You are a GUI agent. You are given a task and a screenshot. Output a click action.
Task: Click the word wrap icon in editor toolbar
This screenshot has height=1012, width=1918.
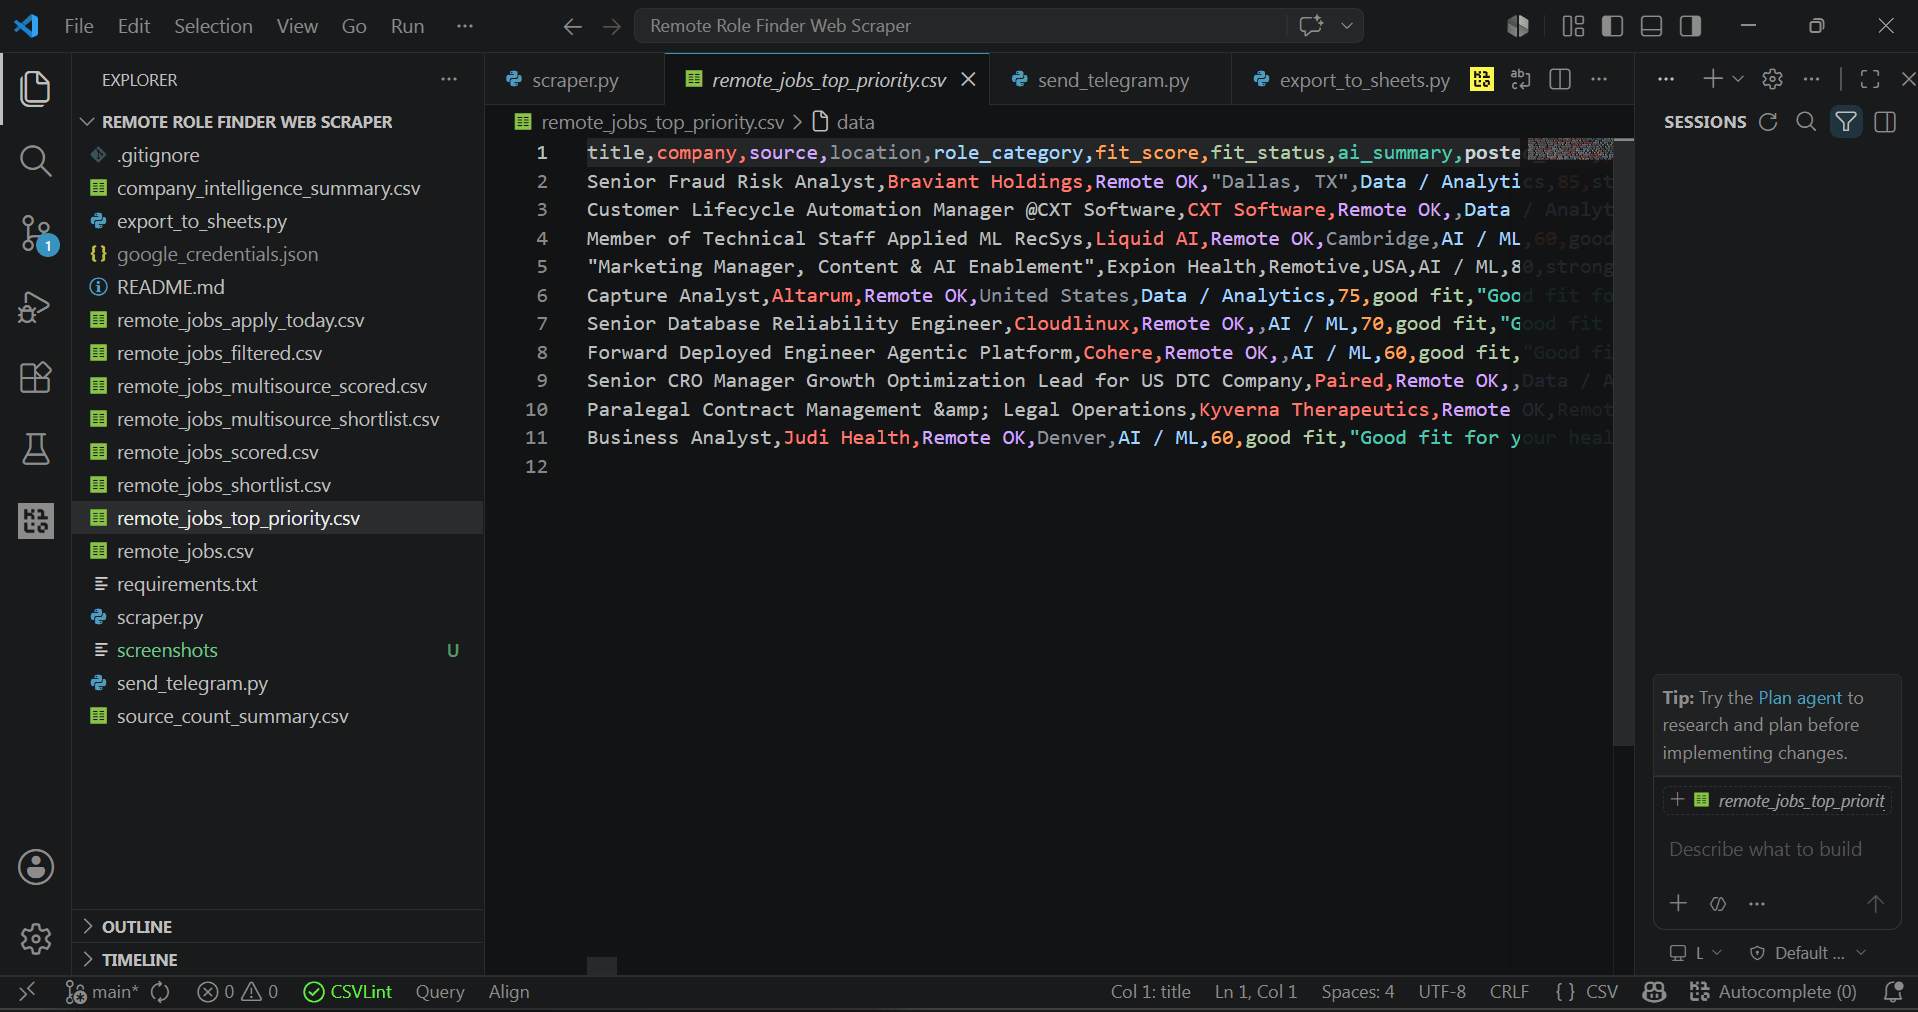tap(1521, 80)
